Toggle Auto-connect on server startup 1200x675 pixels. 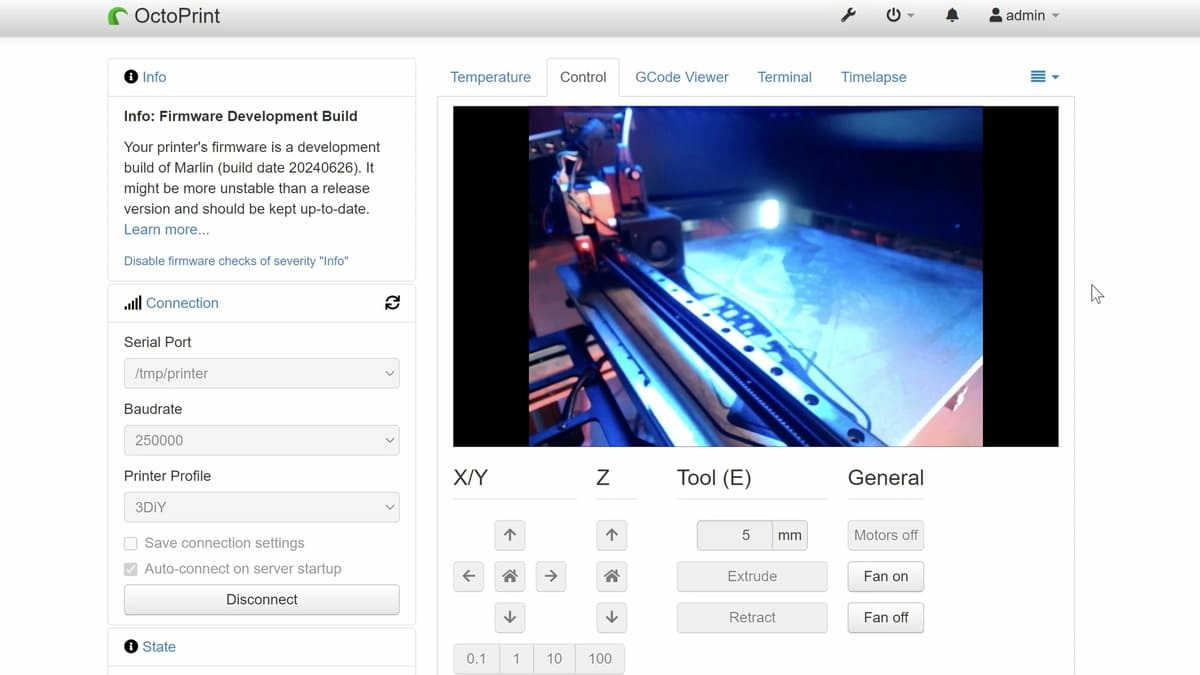[x=131, y=569]
